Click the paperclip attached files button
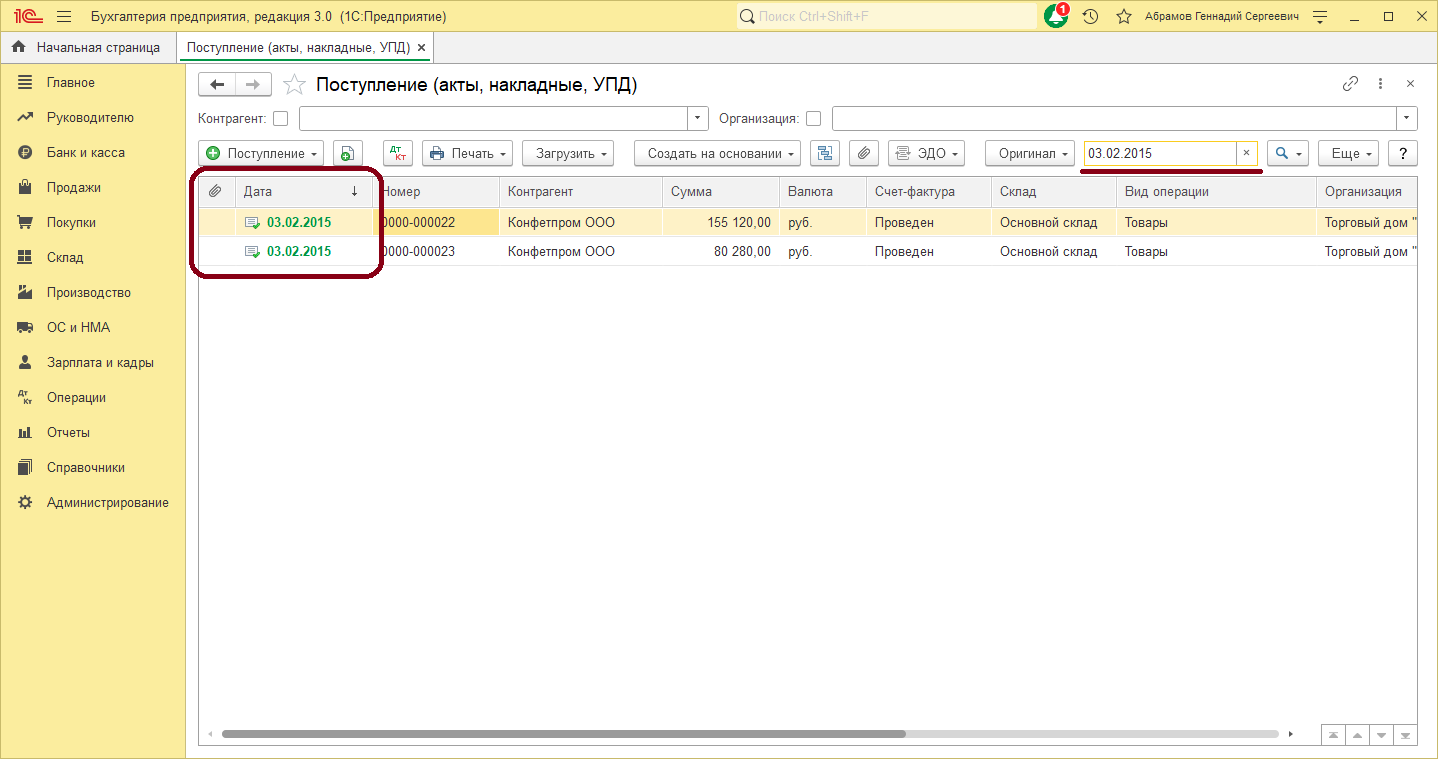Image resolution: width=1438 pixels, height=759 pixels. pyautogui.click(x=864, y=153)
